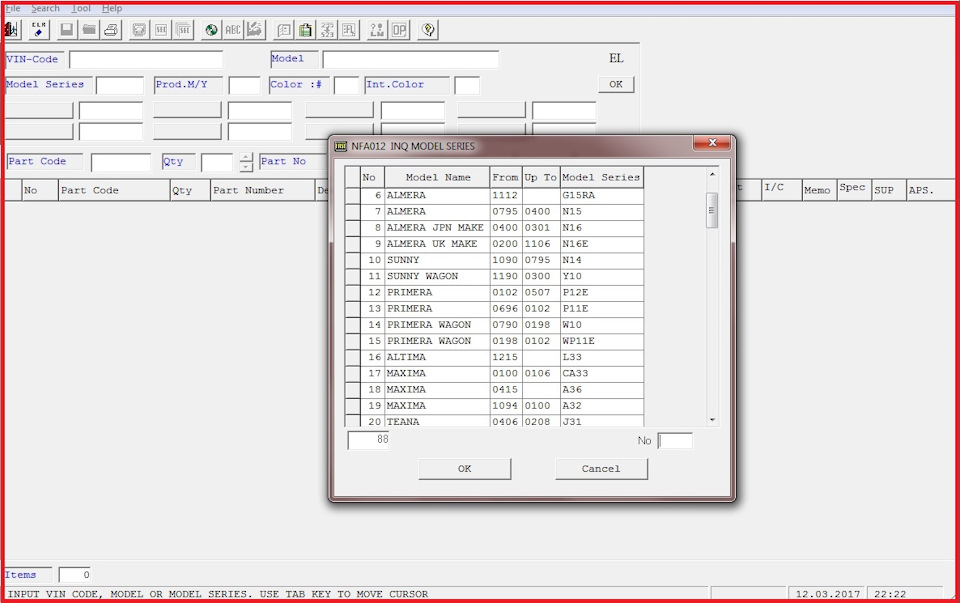Open the Help menu
960x603 pixels.
(112, 9)
